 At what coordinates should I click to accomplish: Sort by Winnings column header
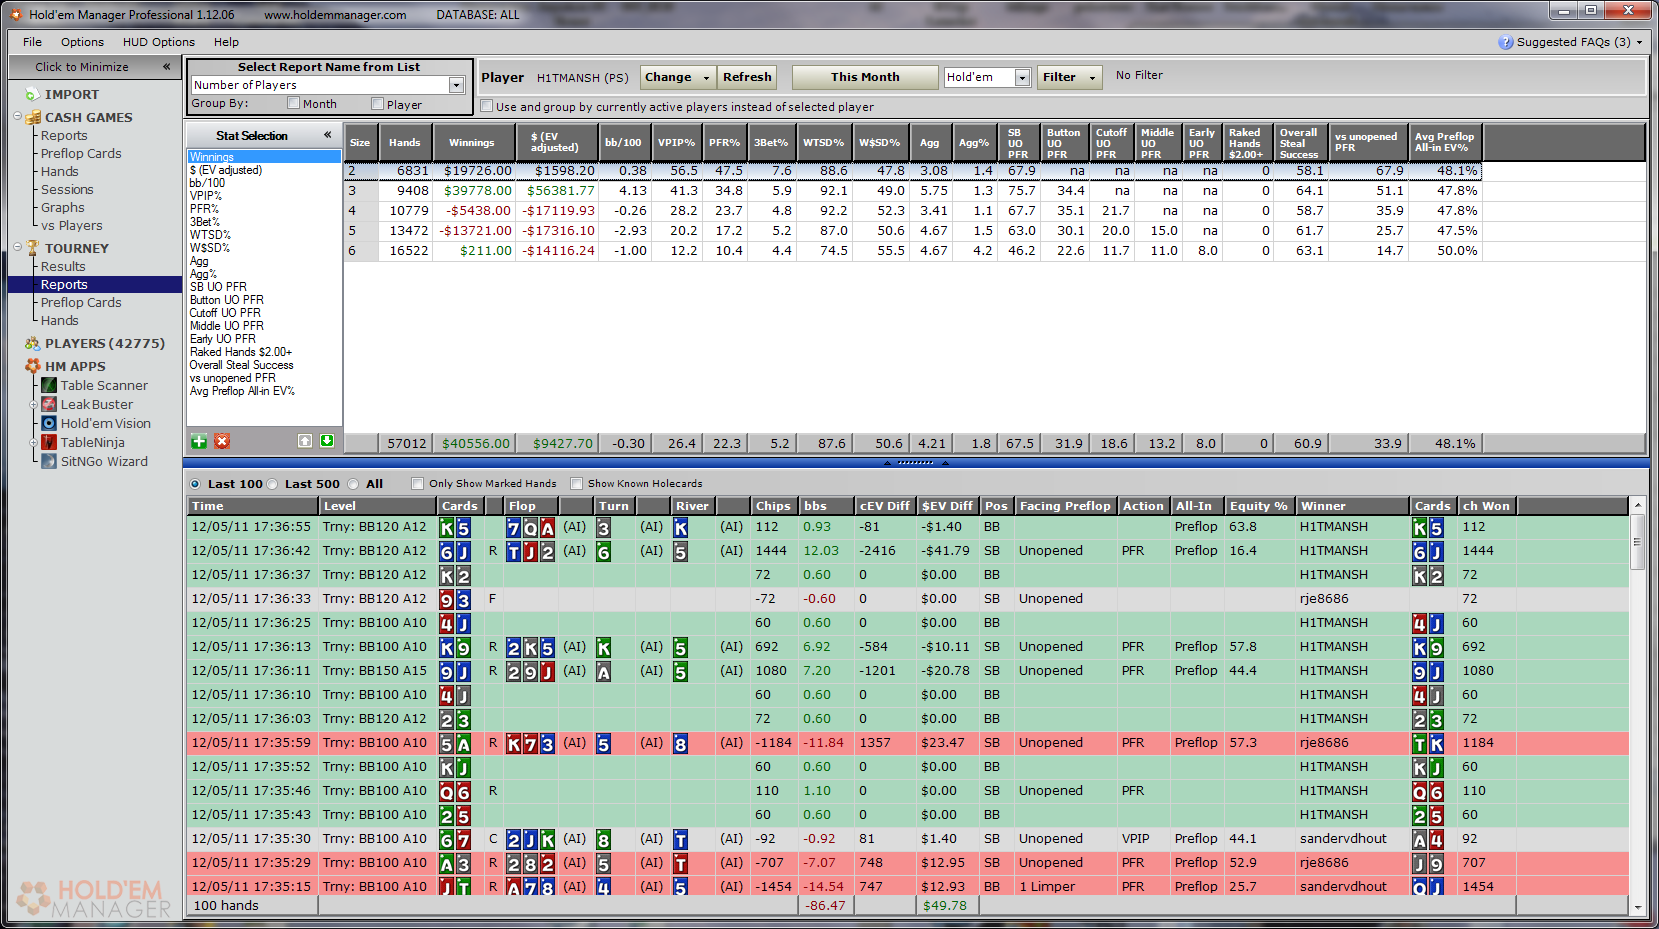tap(471, 142)
